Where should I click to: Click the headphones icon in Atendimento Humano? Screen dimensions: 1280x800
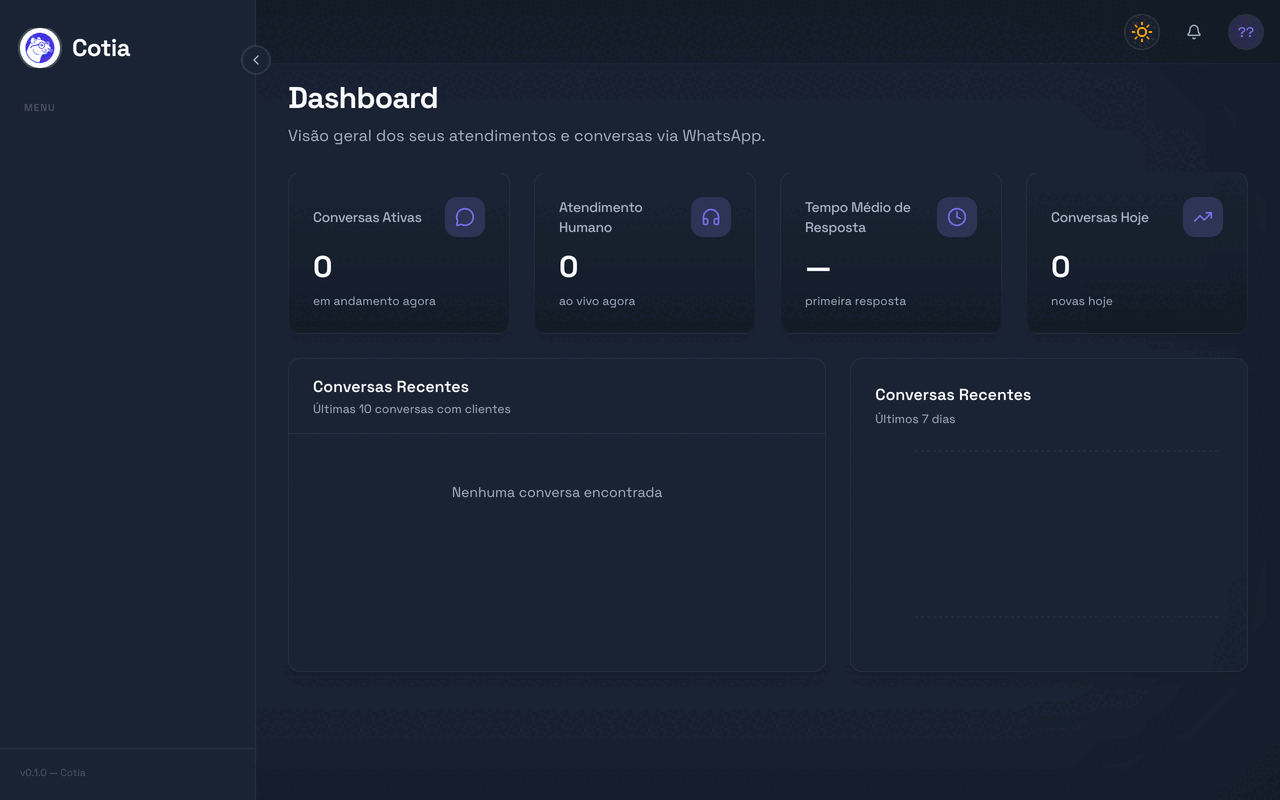pyautogui.click(x=711, y=217)
